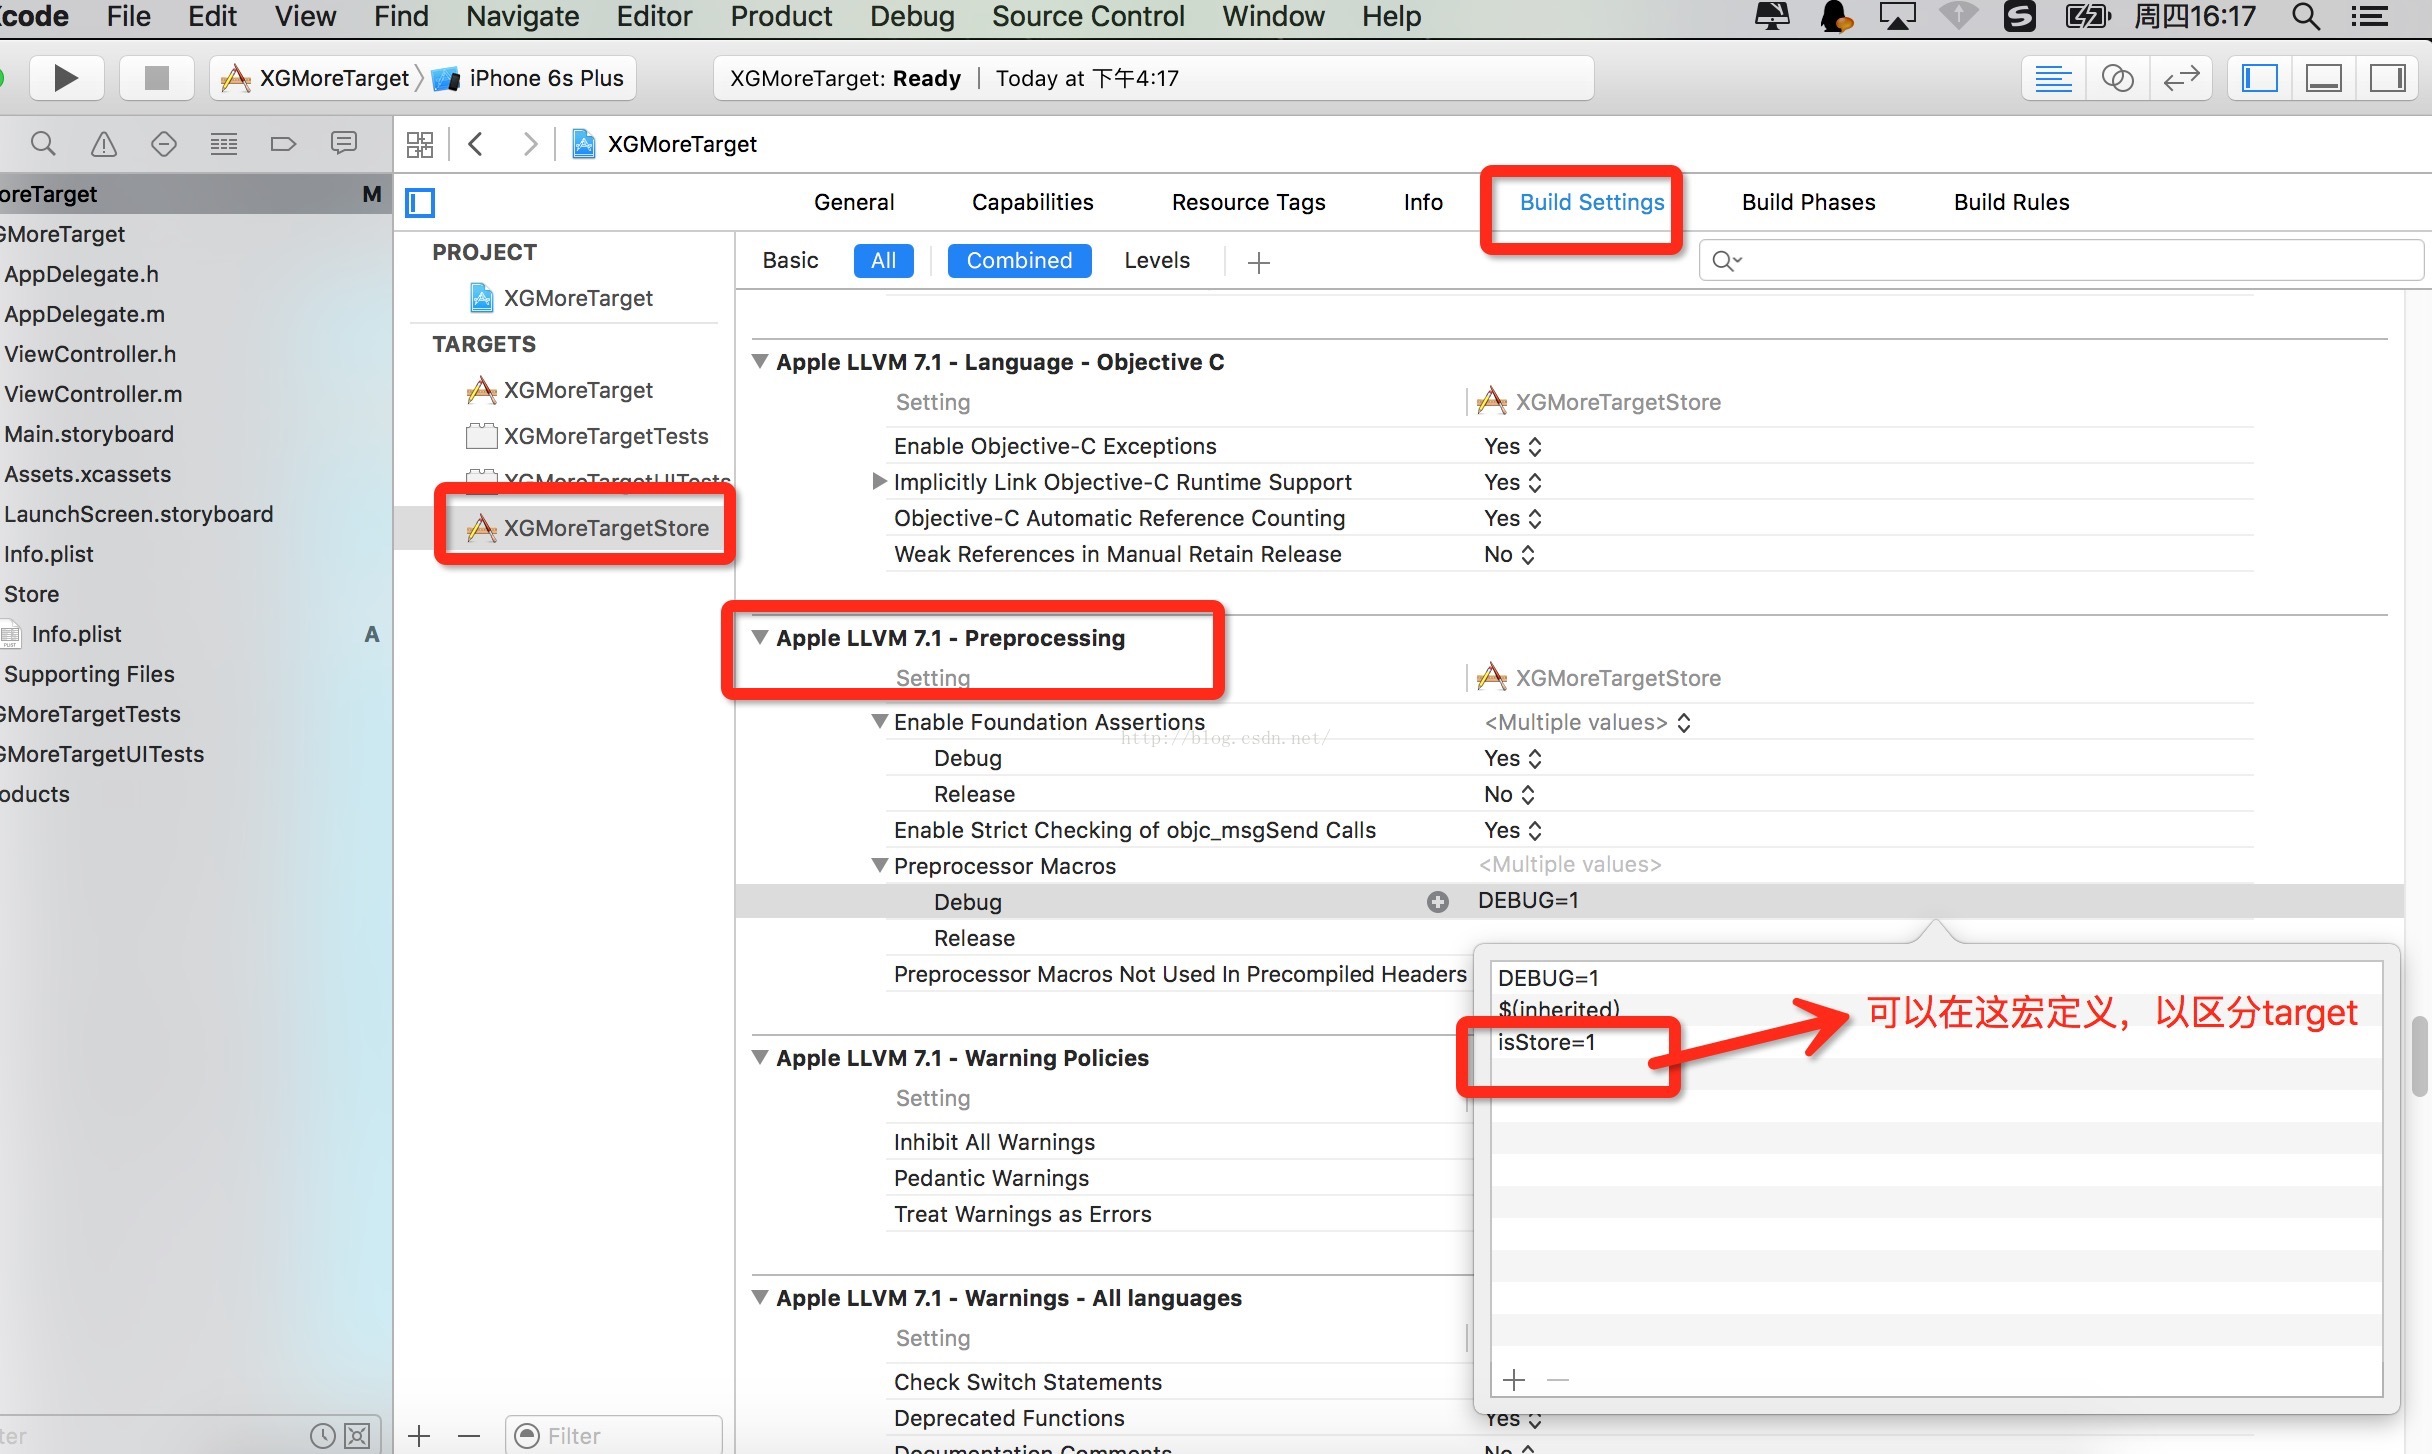Select Combined settings view

click(1019, 261)
